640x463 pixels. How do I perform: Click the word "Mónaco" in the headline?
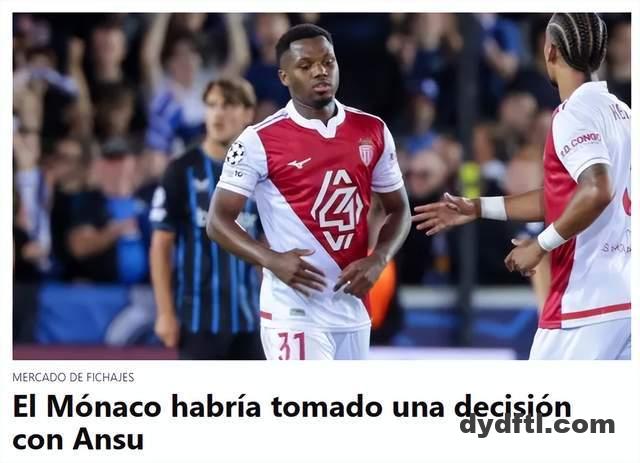tap(104, 407)
